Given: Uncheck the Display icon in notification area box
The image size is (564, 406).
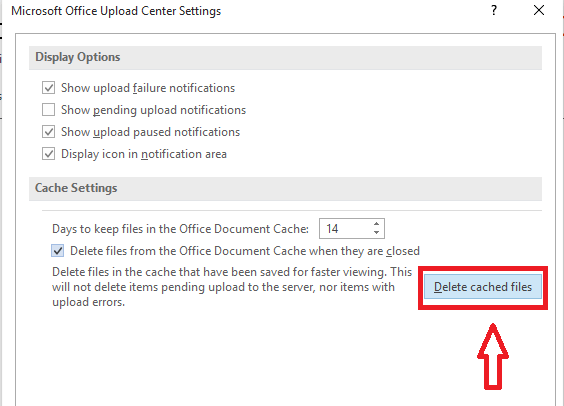Looking at the screenshot, I should [x=49, y=154].
